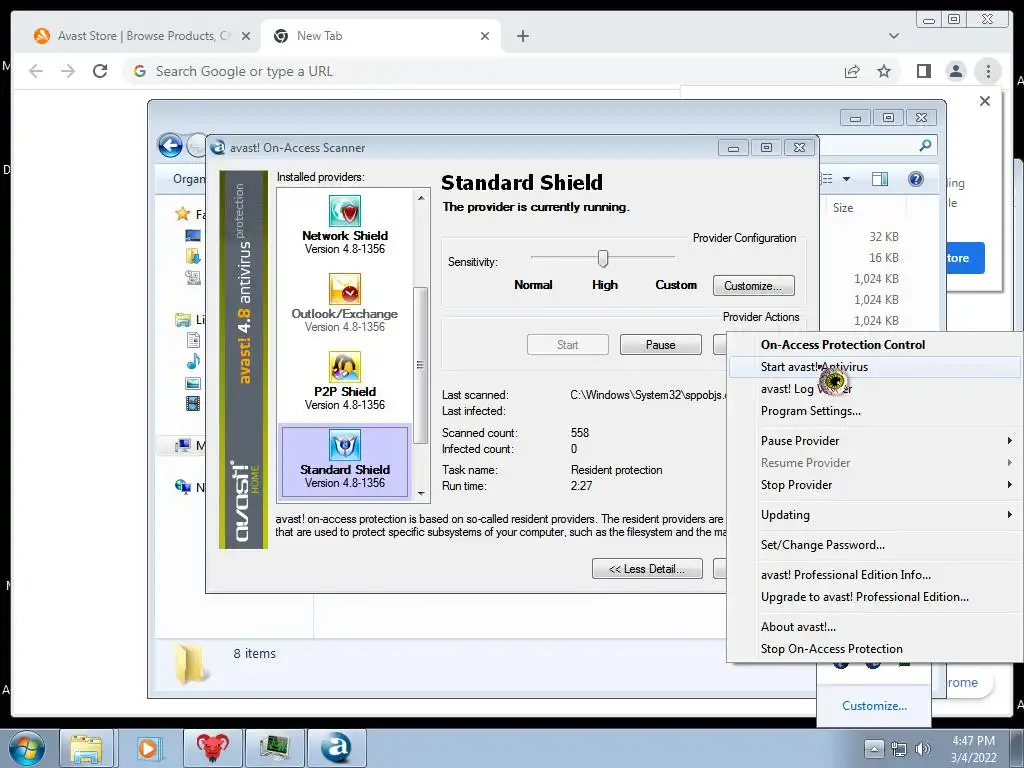Toggle the Explorer preview pane icon
1024x768 pixels.
[x=880, y=179]
